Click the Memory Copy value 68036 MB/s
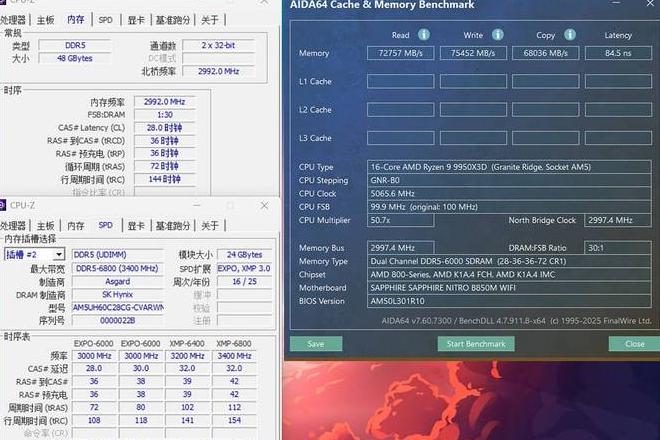 546,53
